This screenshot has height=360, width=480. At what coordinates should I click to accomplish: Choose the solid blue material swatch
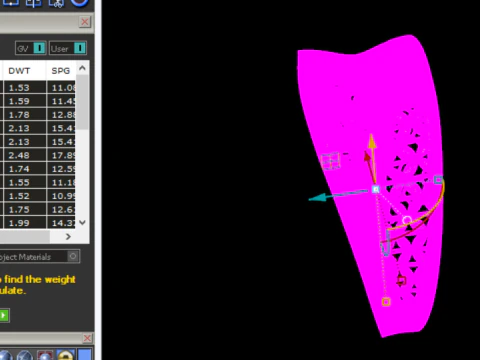tap(85, 355)
